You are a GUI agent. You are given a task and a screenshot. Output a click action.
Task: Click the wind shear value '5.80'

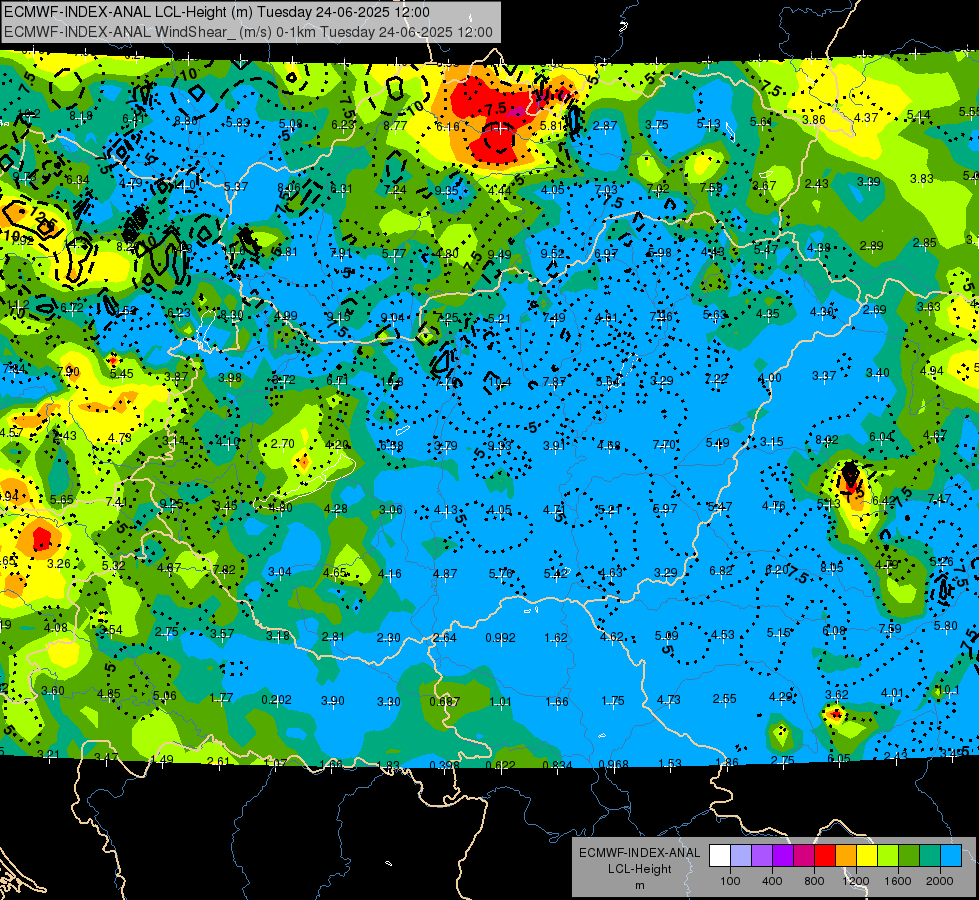tap(946, 625)
